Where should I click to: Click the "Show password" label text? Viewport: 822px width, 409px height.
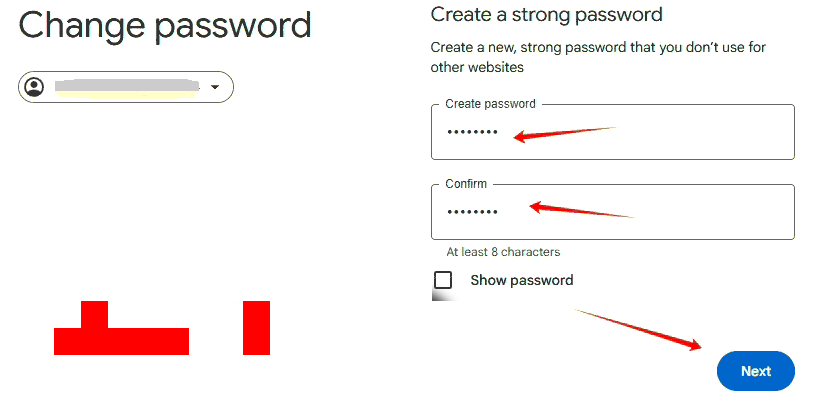click(x=521, y=280)
